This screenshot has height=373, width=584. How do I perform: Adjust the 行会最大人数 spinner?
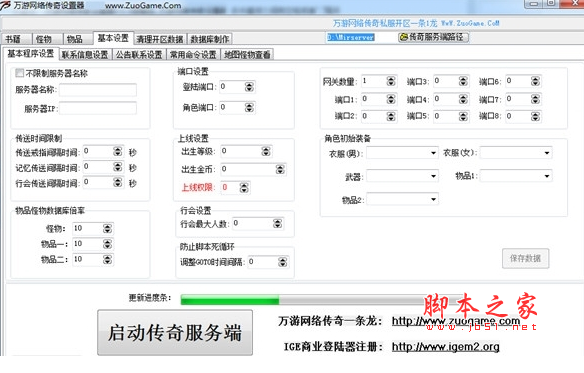(277, 224)
